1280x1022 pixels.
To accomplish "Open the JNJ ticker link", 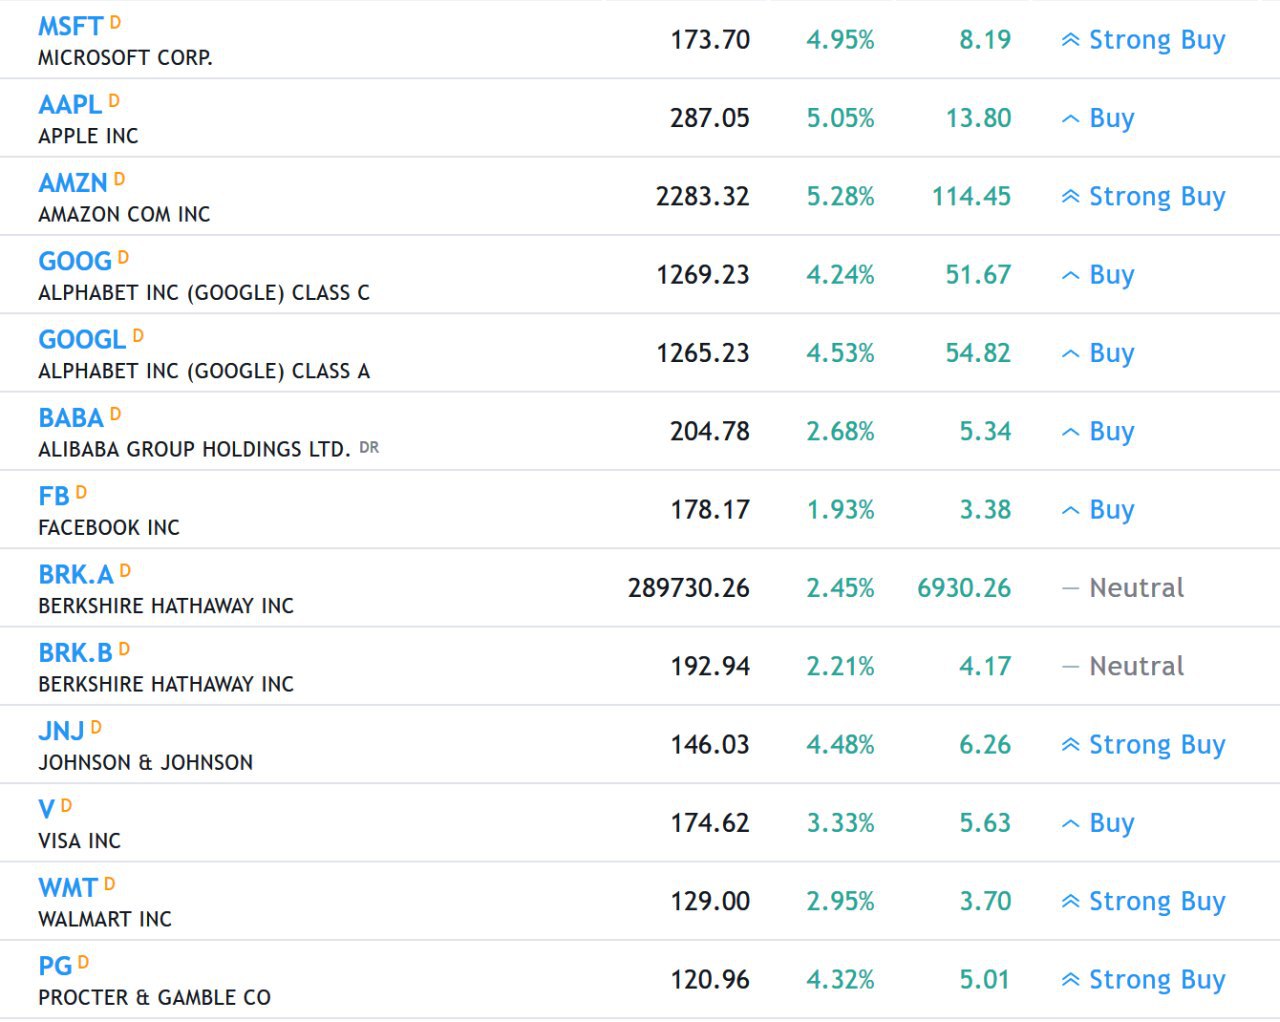I will click(x=61, y=731).
